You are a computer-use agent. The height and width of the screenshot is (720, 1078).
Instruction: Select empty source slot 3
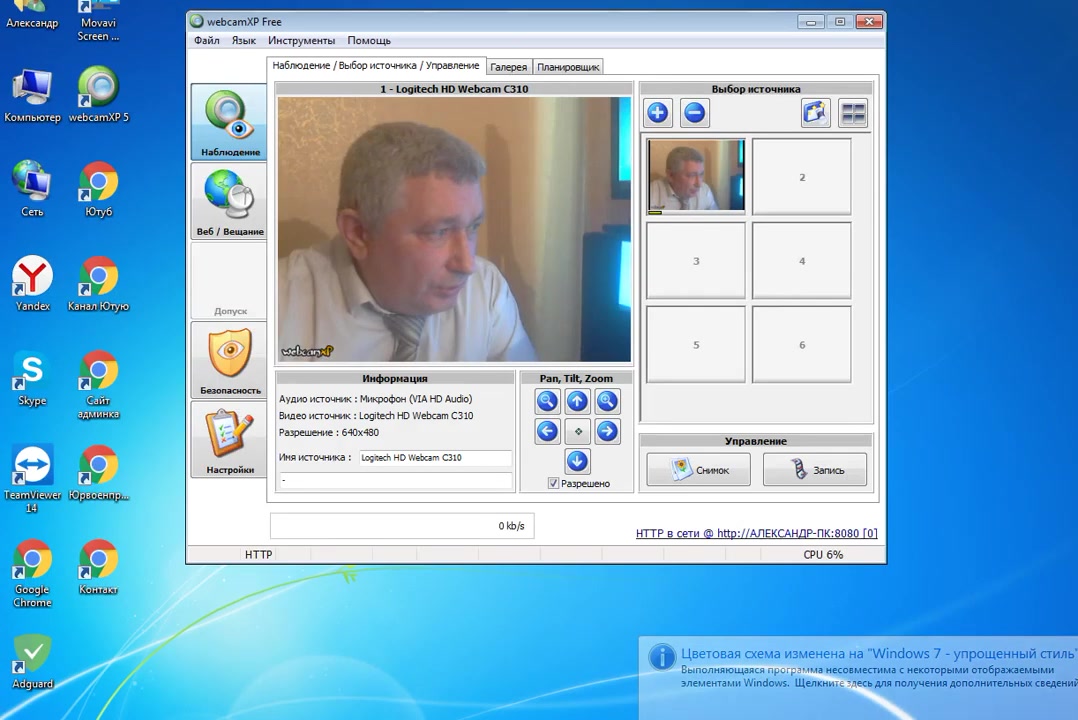pyautogui.click(x=696, y=261)
